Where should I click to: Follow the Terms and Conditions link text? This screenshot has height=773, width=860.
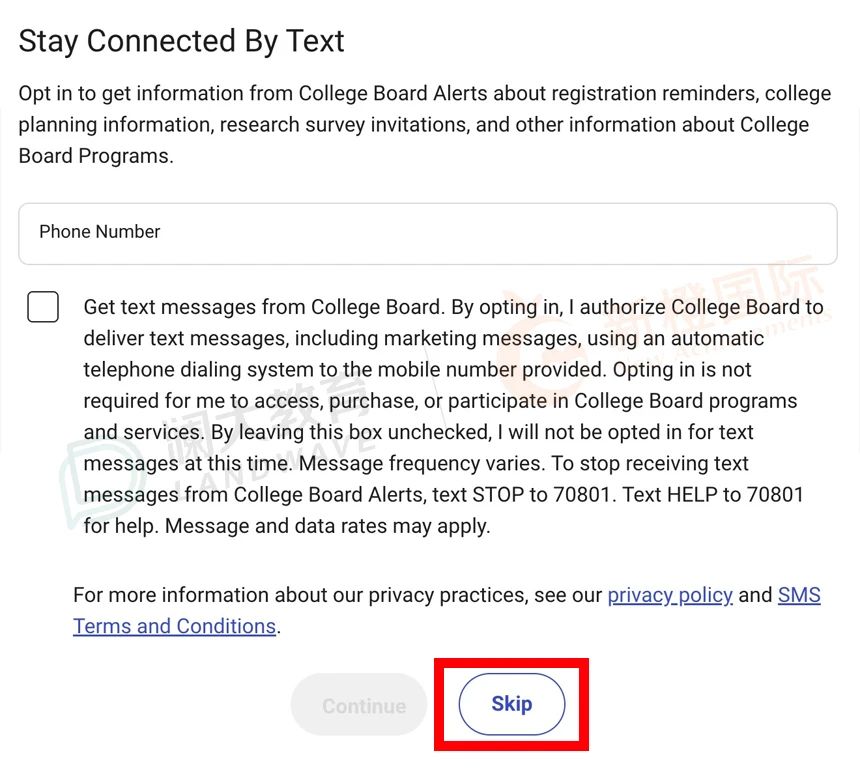(174, 627)
